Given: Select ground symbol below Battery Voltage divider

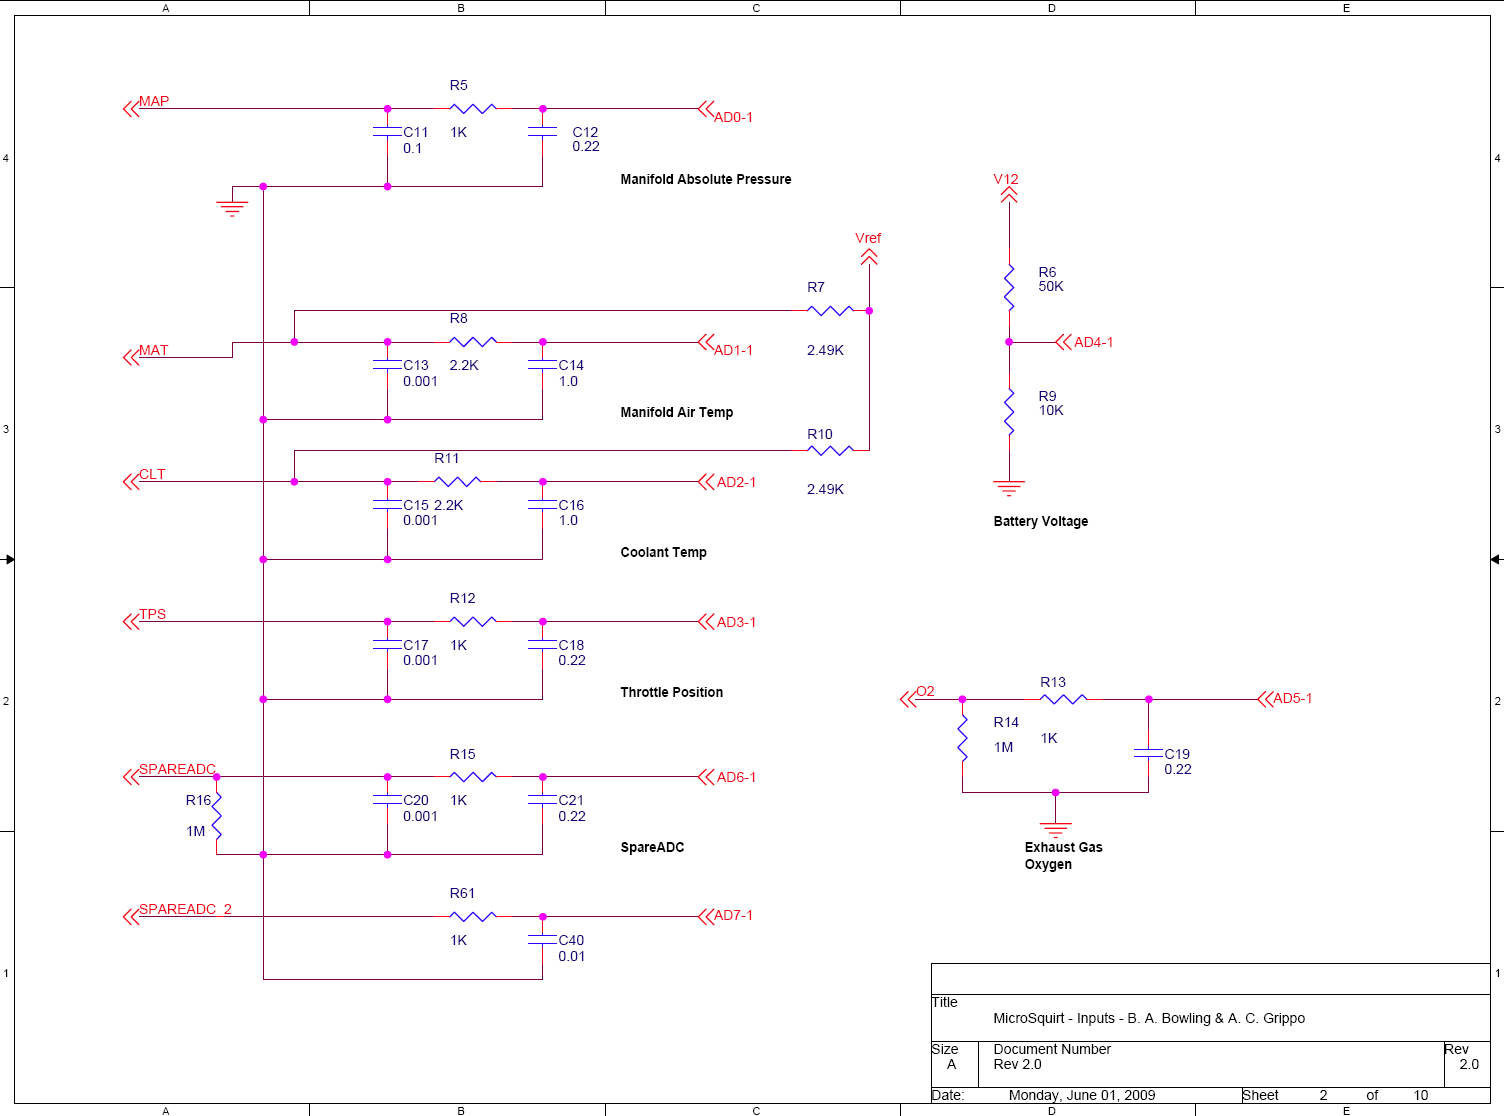Looking at the screenshot, I should [x=1009, y=489].
